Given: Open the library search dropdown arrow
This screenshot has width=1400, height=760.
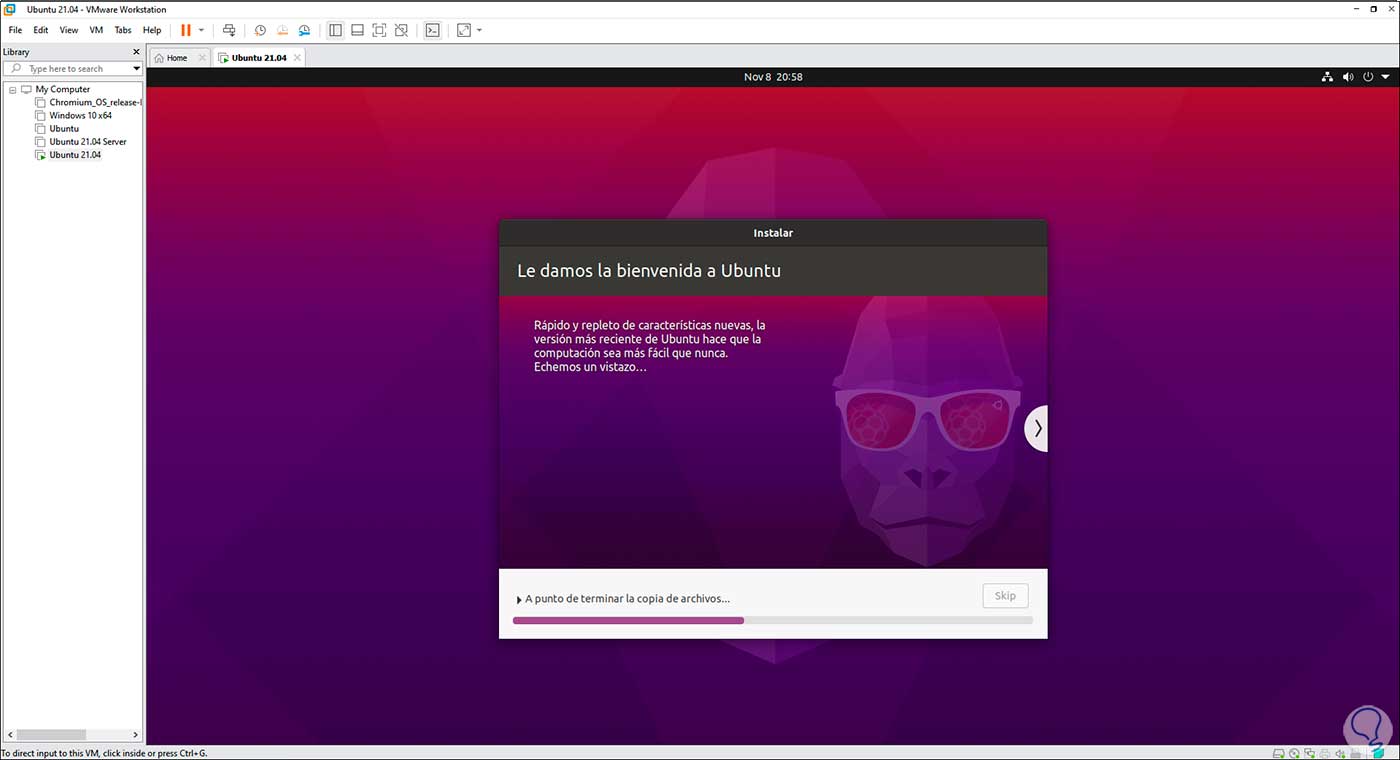Looking at the screenshot, I should tap(137, 69).
